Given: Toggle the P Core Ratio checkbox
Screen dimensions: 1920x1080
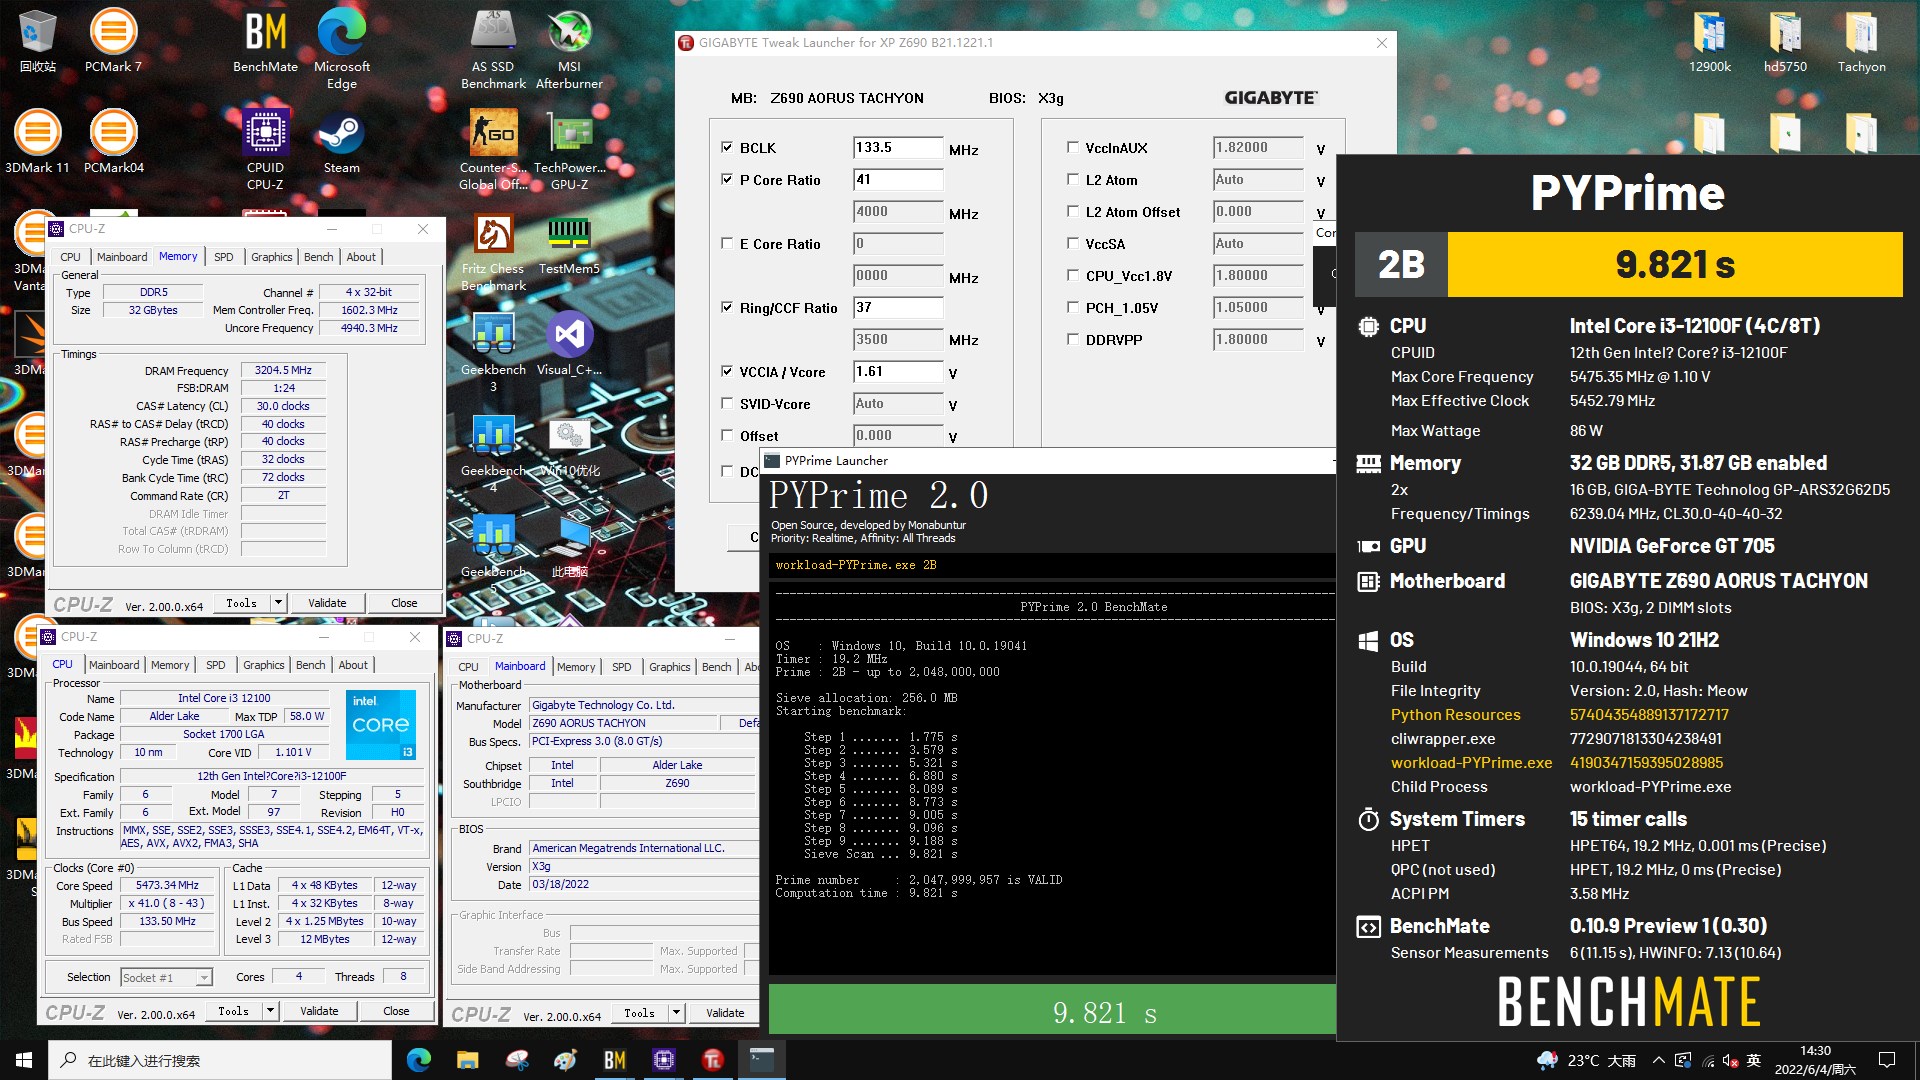Looking at the screenshot, I should tap(727, 179).
